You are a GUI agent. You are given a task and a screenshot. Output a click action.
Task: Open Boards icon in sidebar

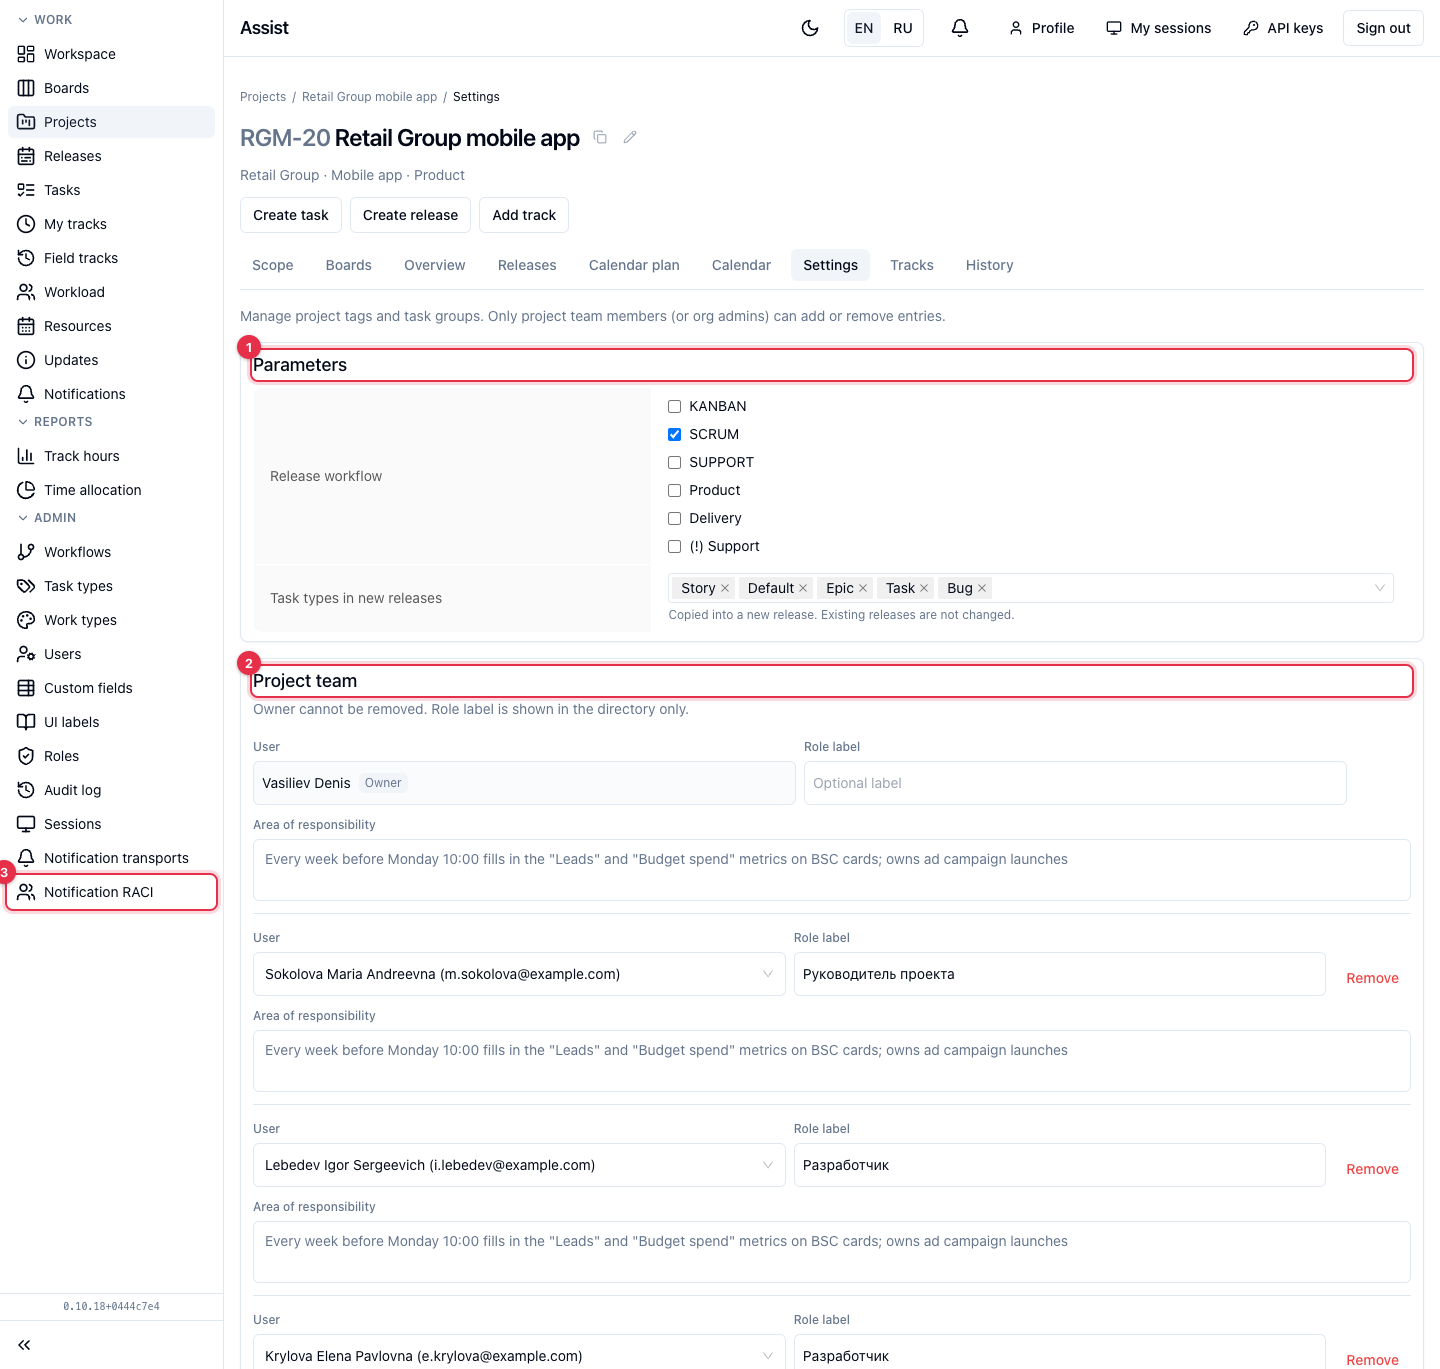(x=26, y=88)
